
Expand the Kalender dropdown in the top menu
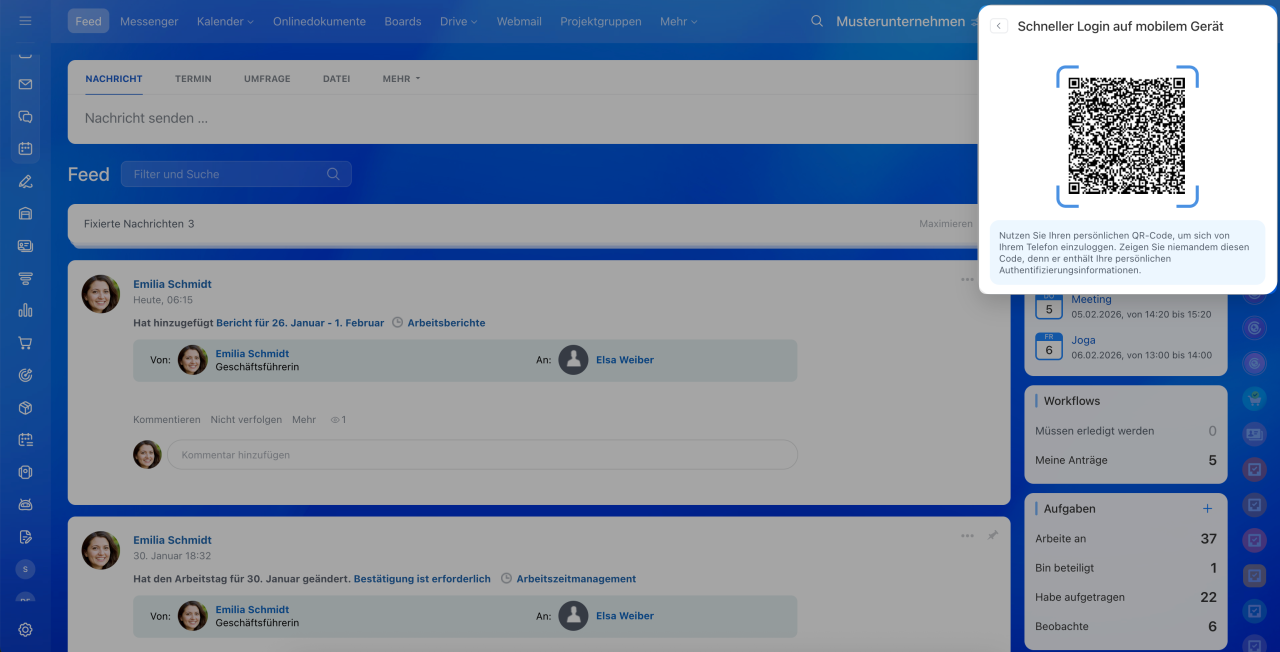point(225,21)
